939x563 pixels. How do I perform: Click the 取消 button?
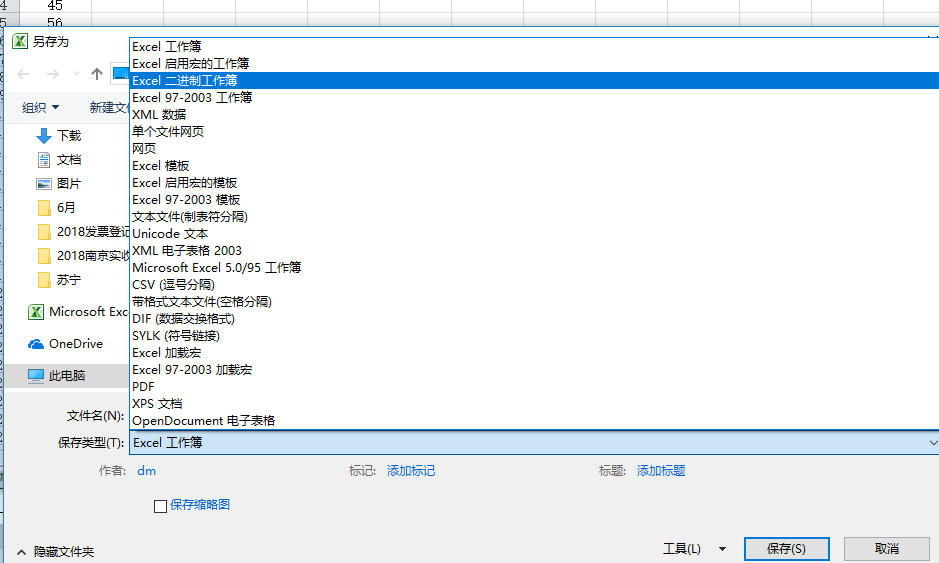(x=886, y=549)
